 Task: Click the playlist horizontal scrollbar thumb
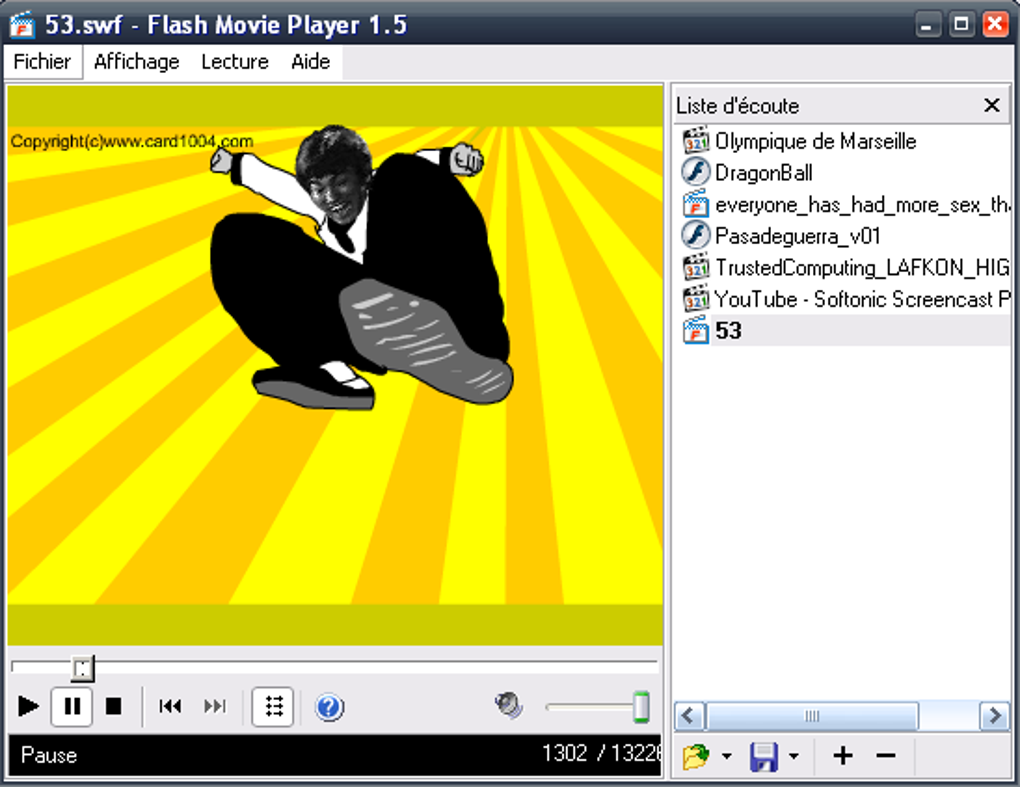812,716
